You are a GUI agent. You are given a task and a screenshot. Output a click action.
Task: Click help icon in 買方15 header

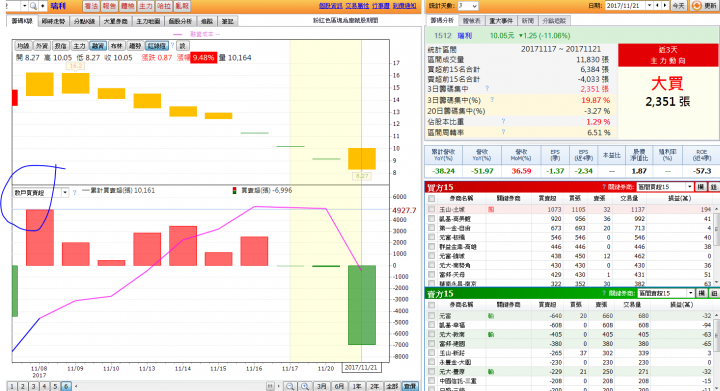click(x=604, y=187)
